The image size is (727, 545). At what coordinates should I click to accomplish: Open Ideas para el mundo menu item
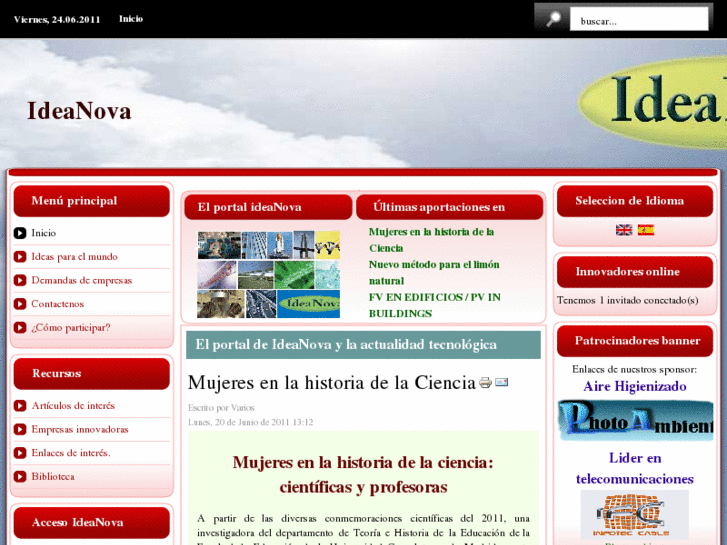pyautogui.click(x=74, y=256)
